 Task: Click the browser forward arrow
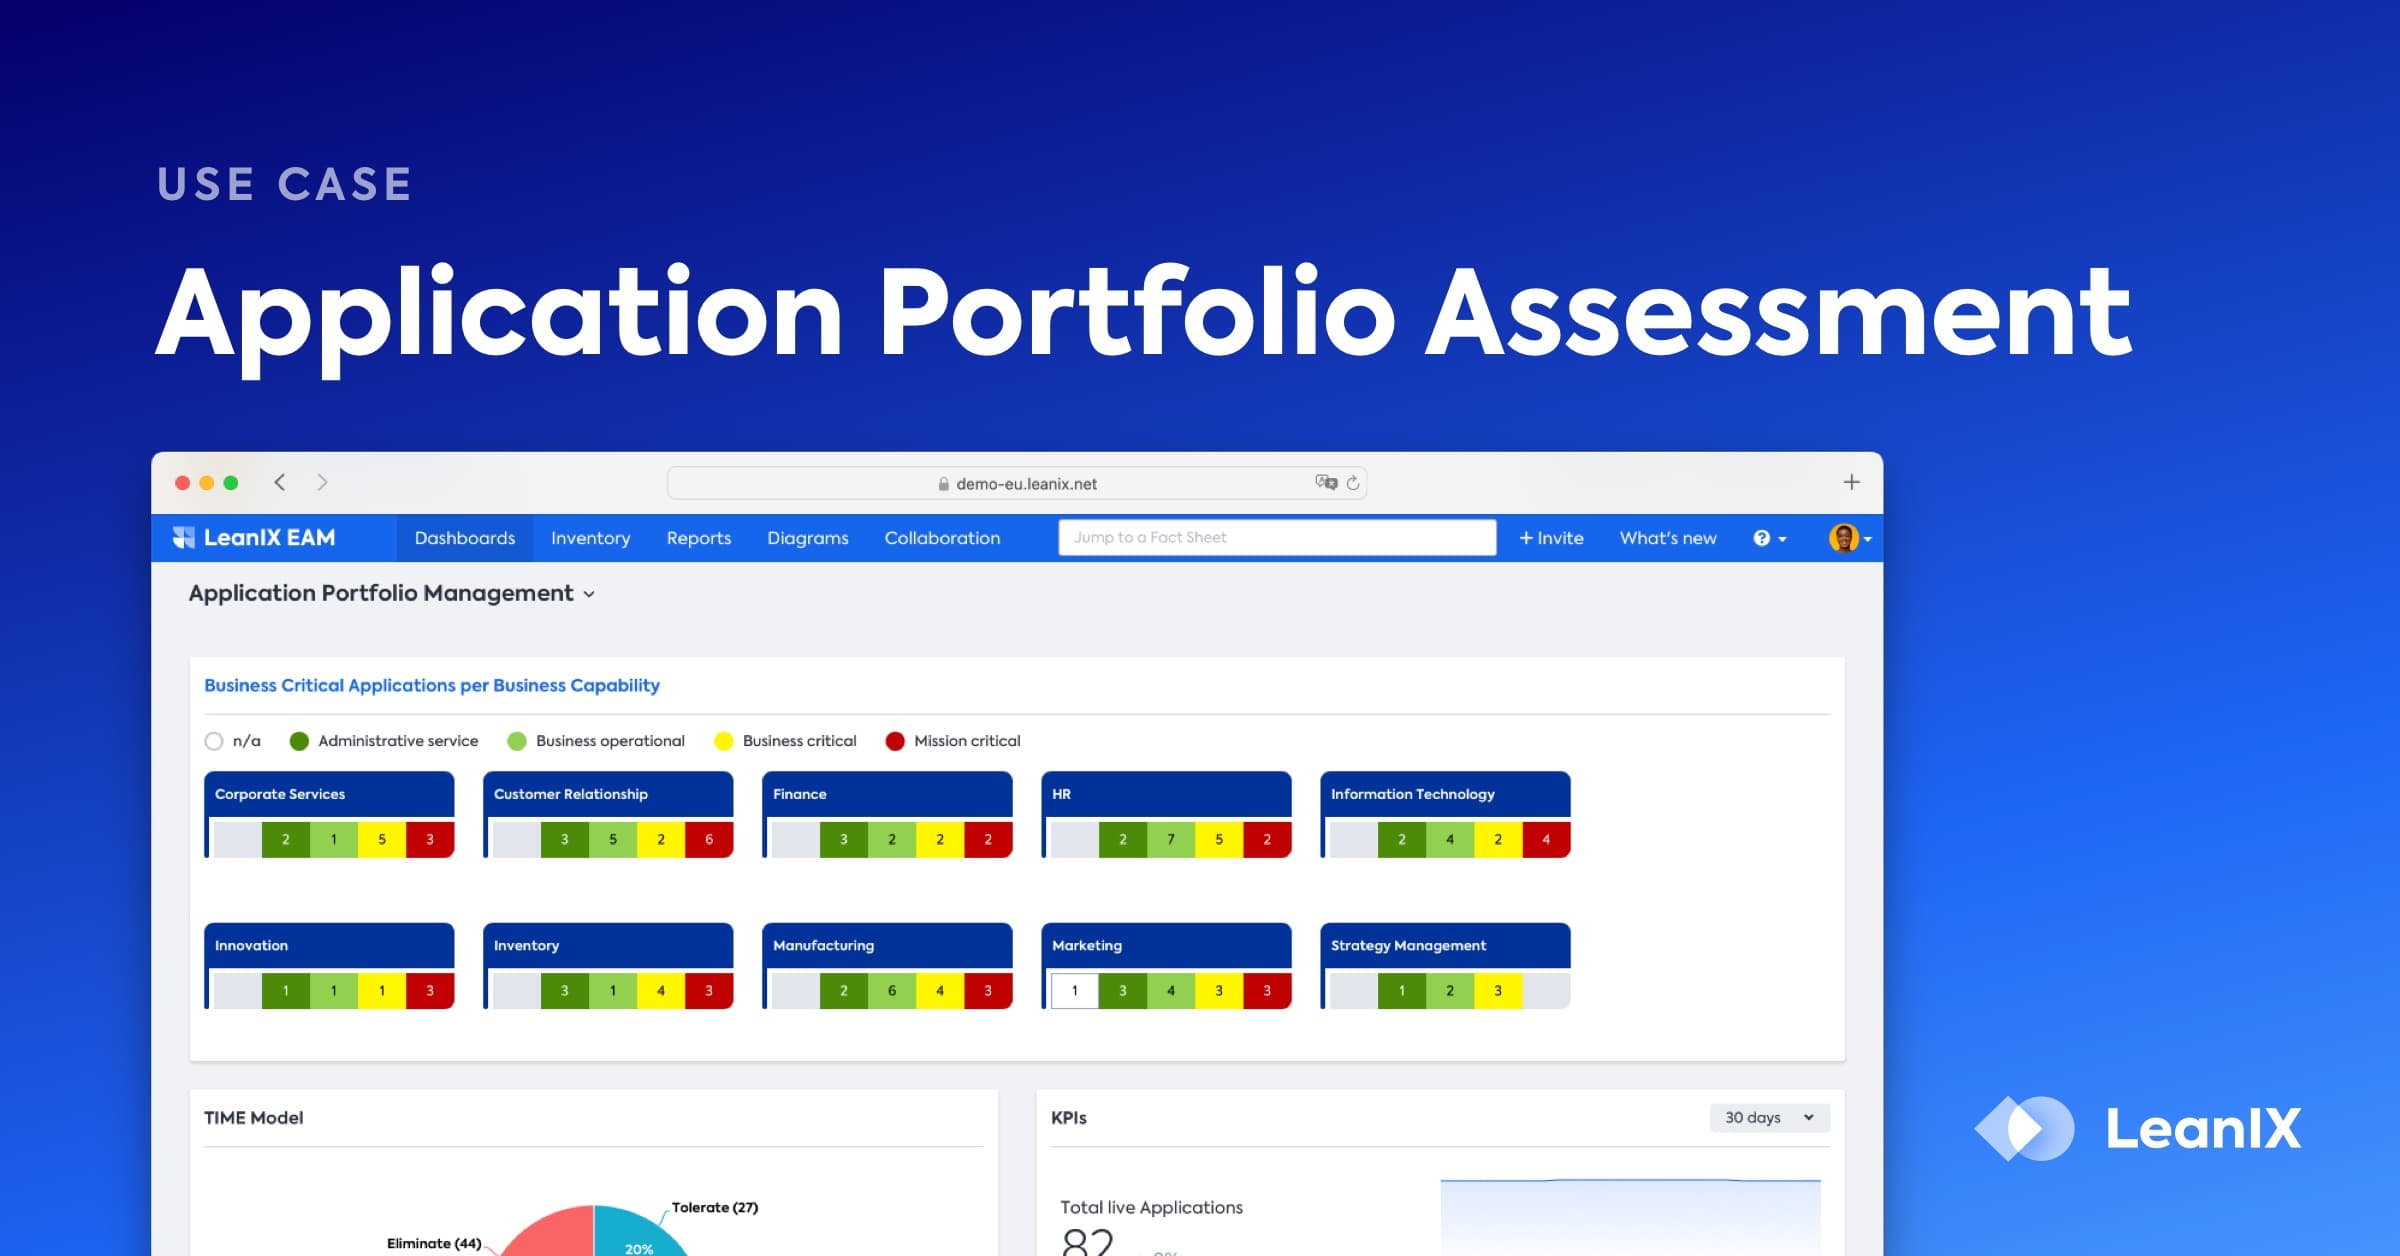pos(322,481)
